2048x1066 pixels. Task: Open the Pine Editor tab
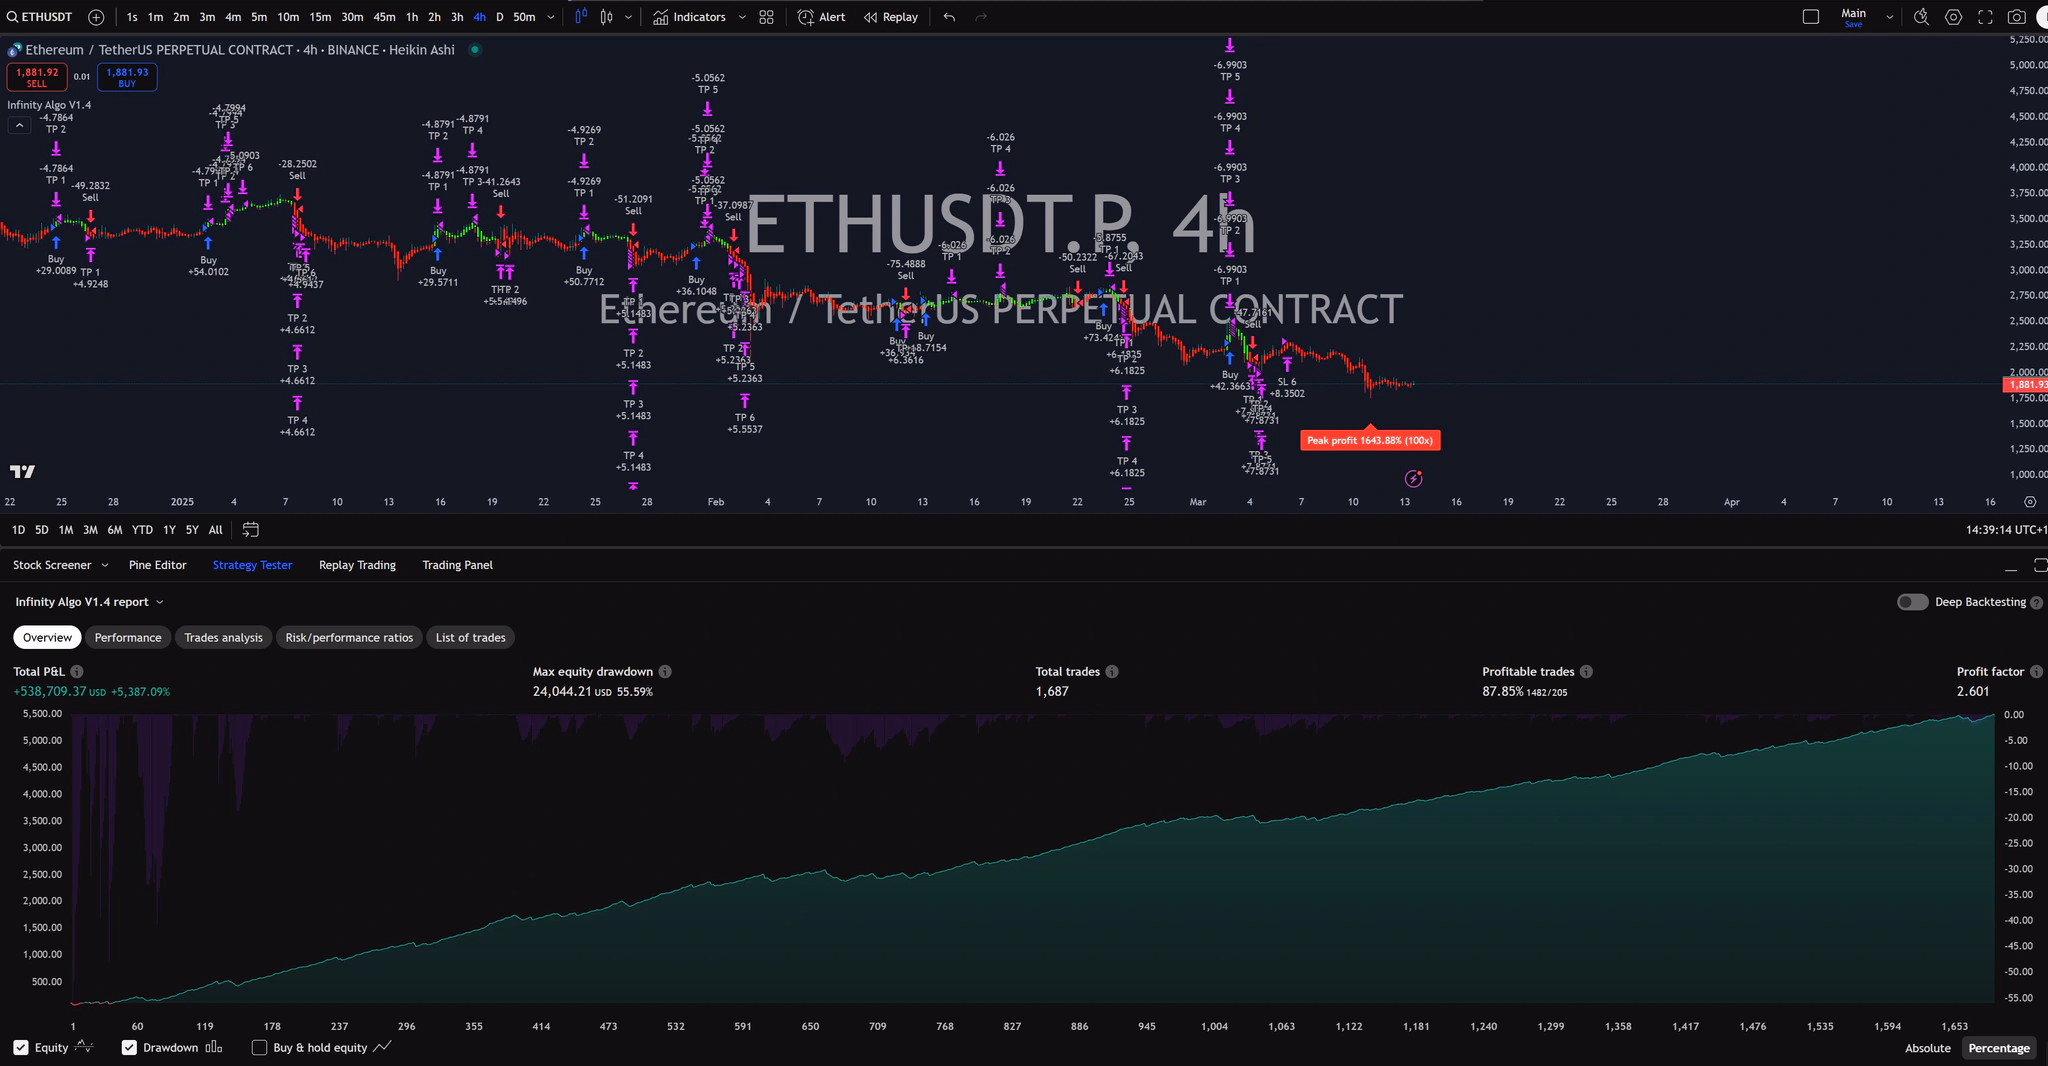tap(157, 564)
